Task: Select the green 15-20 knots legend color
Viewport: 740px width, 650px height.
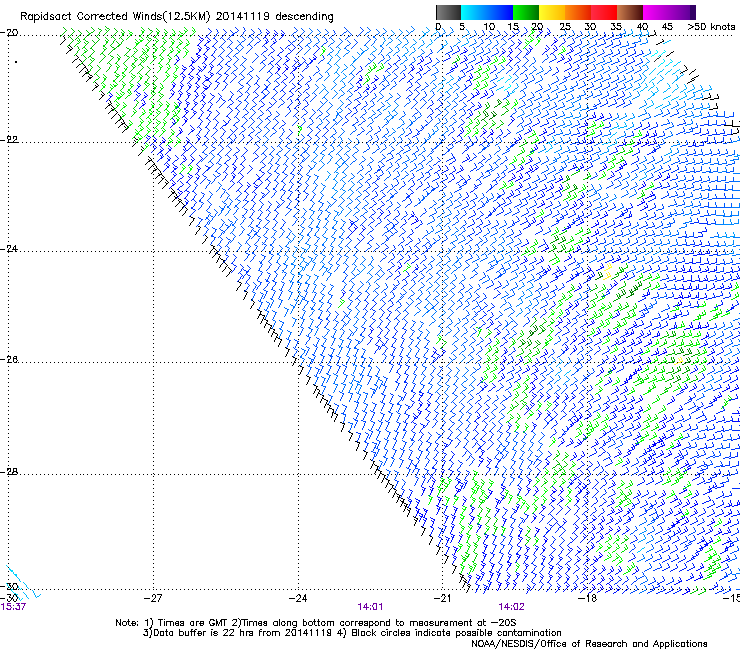Action: tap(526, 12)
